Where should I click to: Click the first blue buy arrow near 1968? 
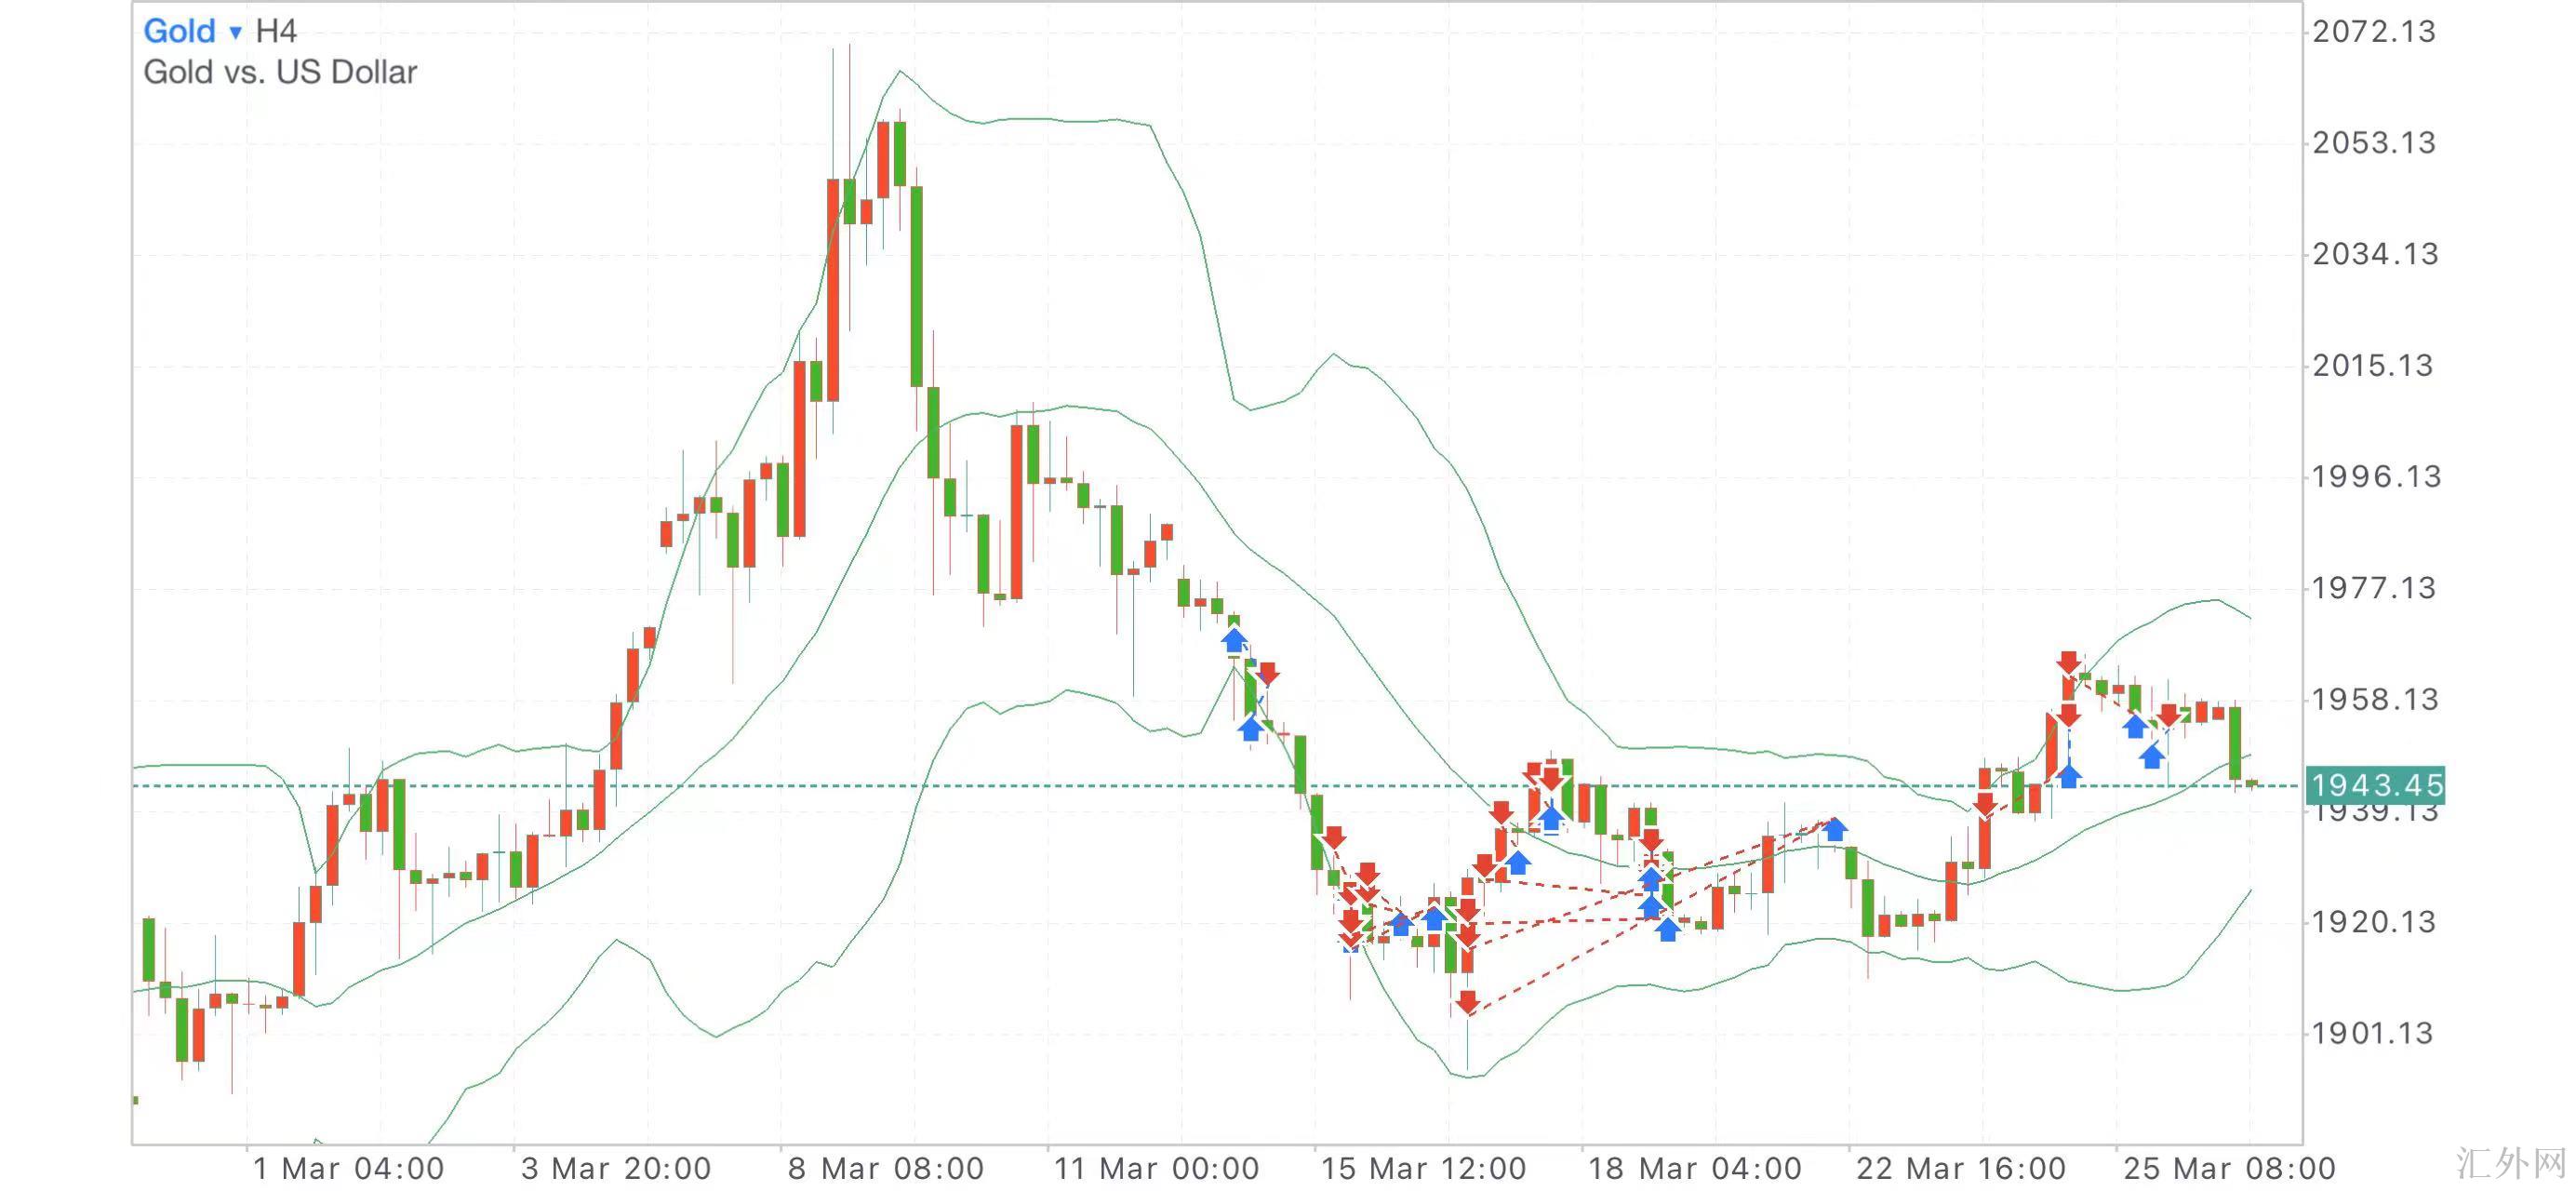[x=1234, y=640]
